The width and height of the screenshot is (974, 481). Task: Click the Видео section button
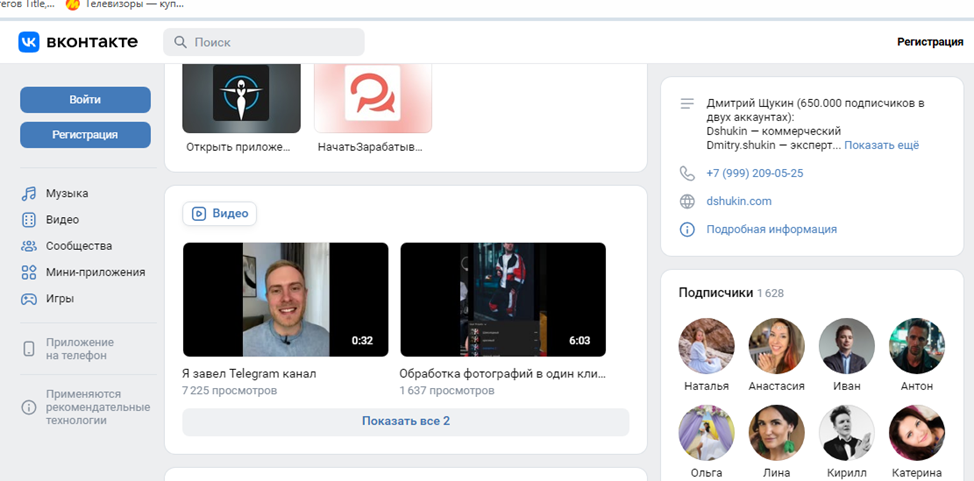pos(219,214)
